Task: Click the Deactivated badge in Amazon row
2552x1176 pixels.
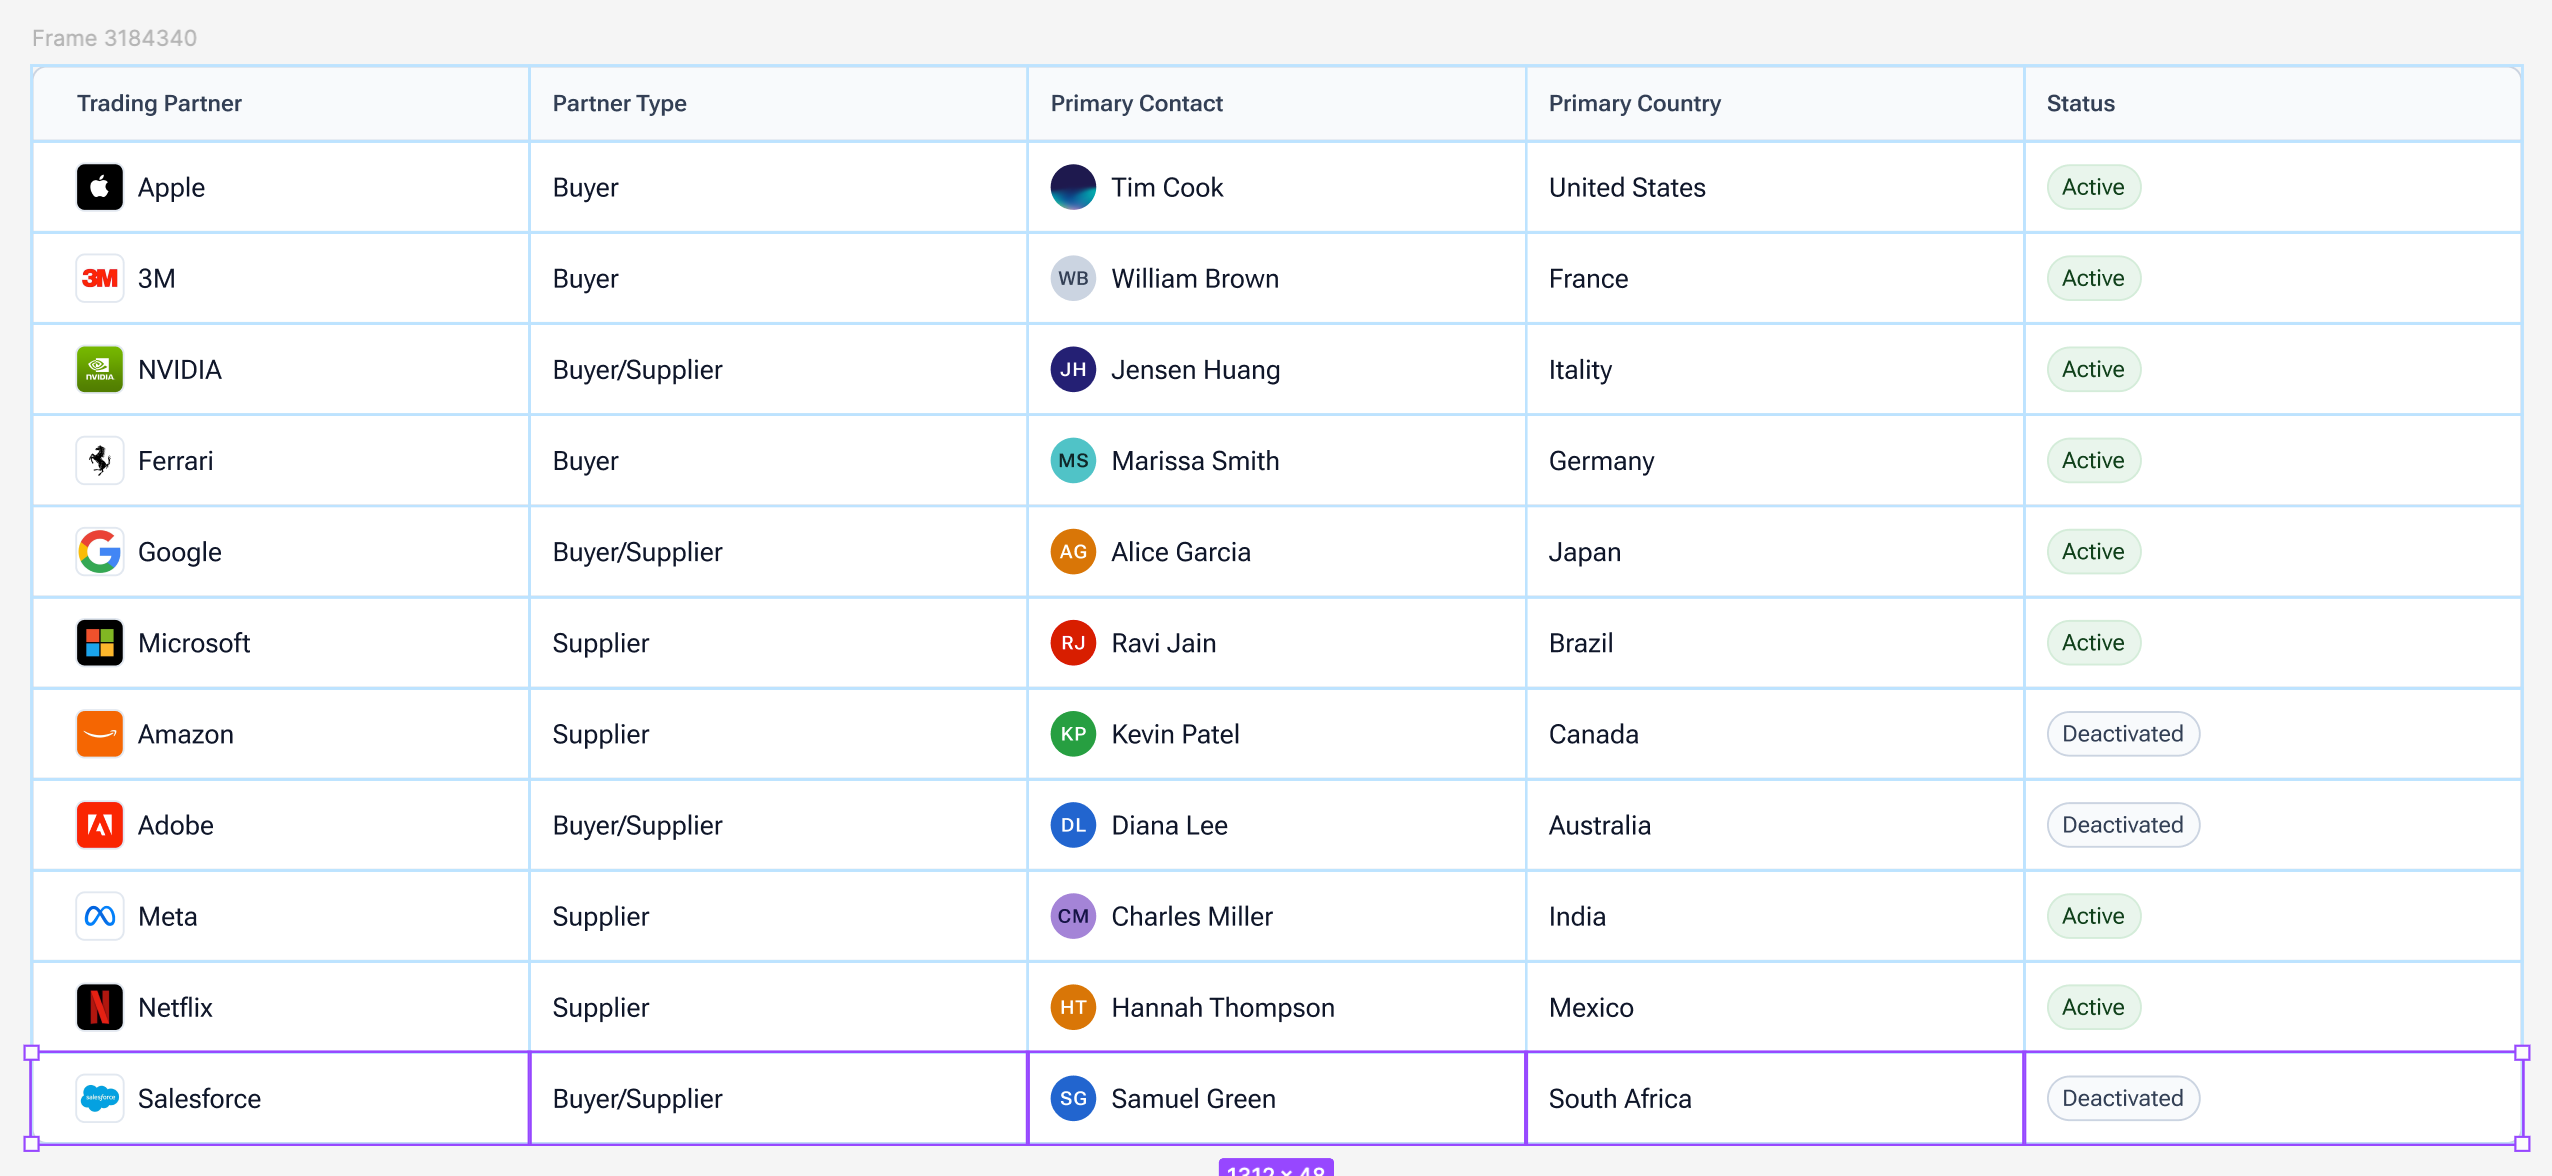Action: point(2122,733)
